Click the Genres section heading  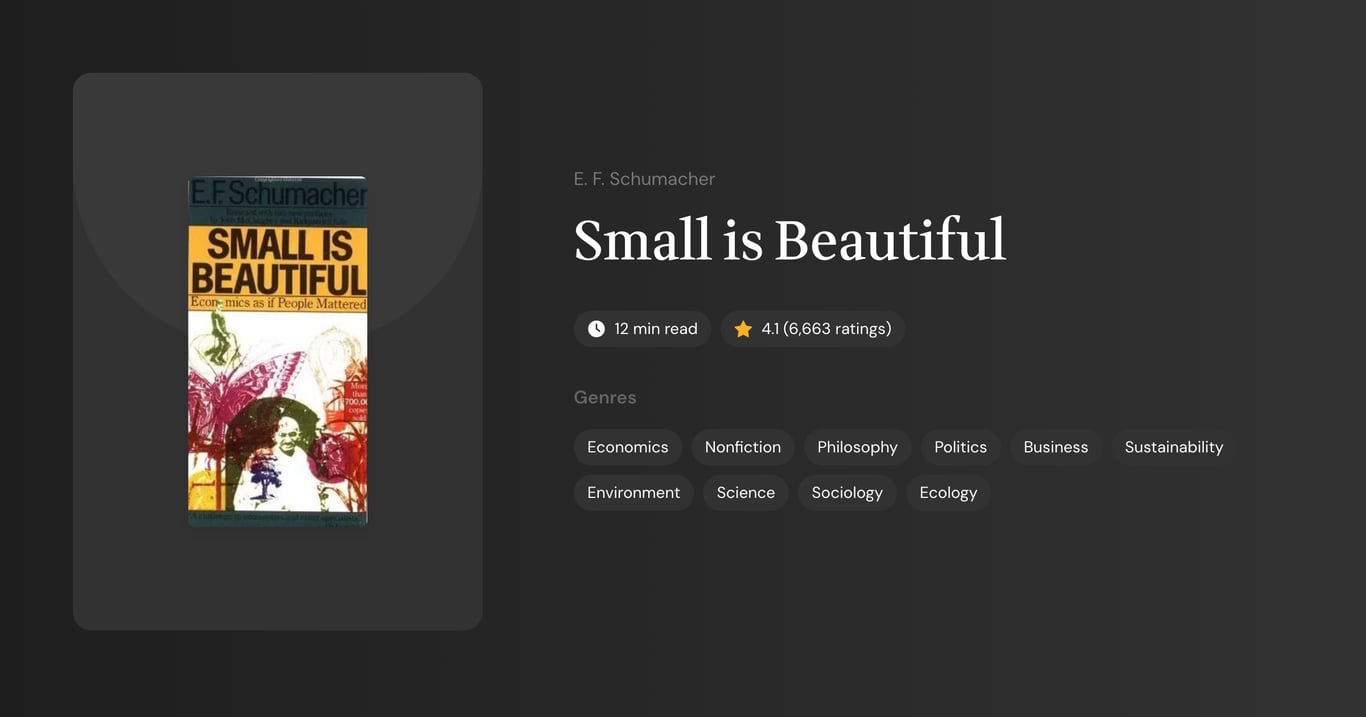coord(605,397)
